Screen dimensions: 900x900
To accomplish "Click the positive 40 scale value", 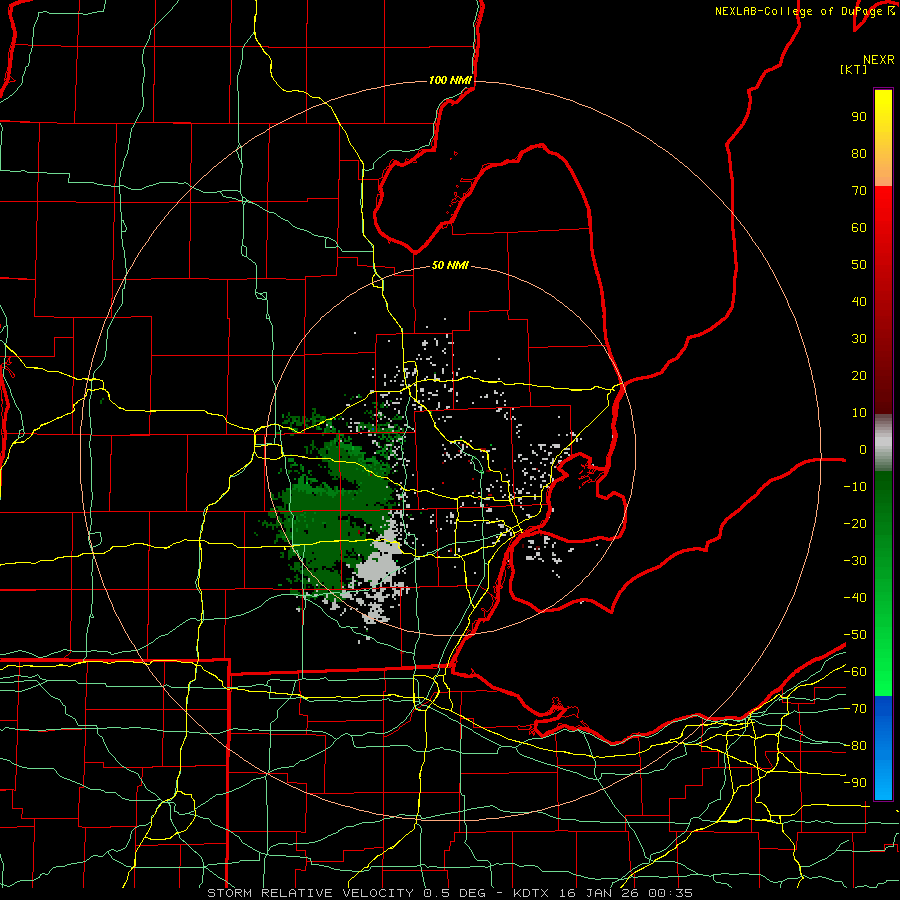I will tap(859, 301).
